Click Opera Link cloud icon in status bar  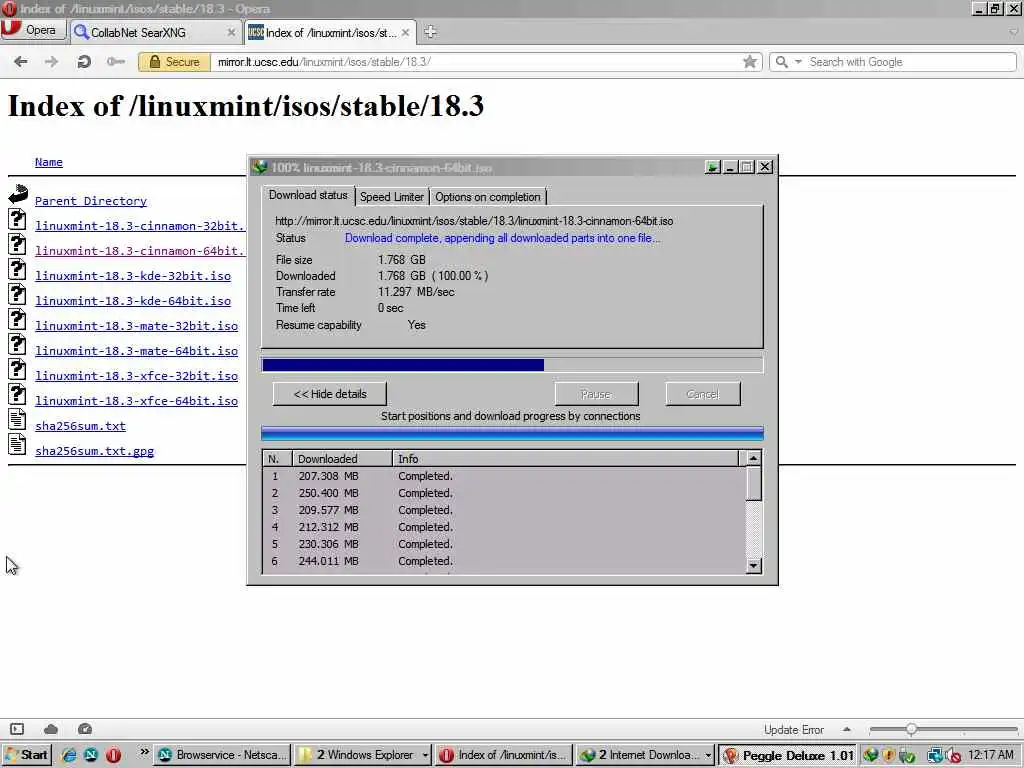[51, 729]
